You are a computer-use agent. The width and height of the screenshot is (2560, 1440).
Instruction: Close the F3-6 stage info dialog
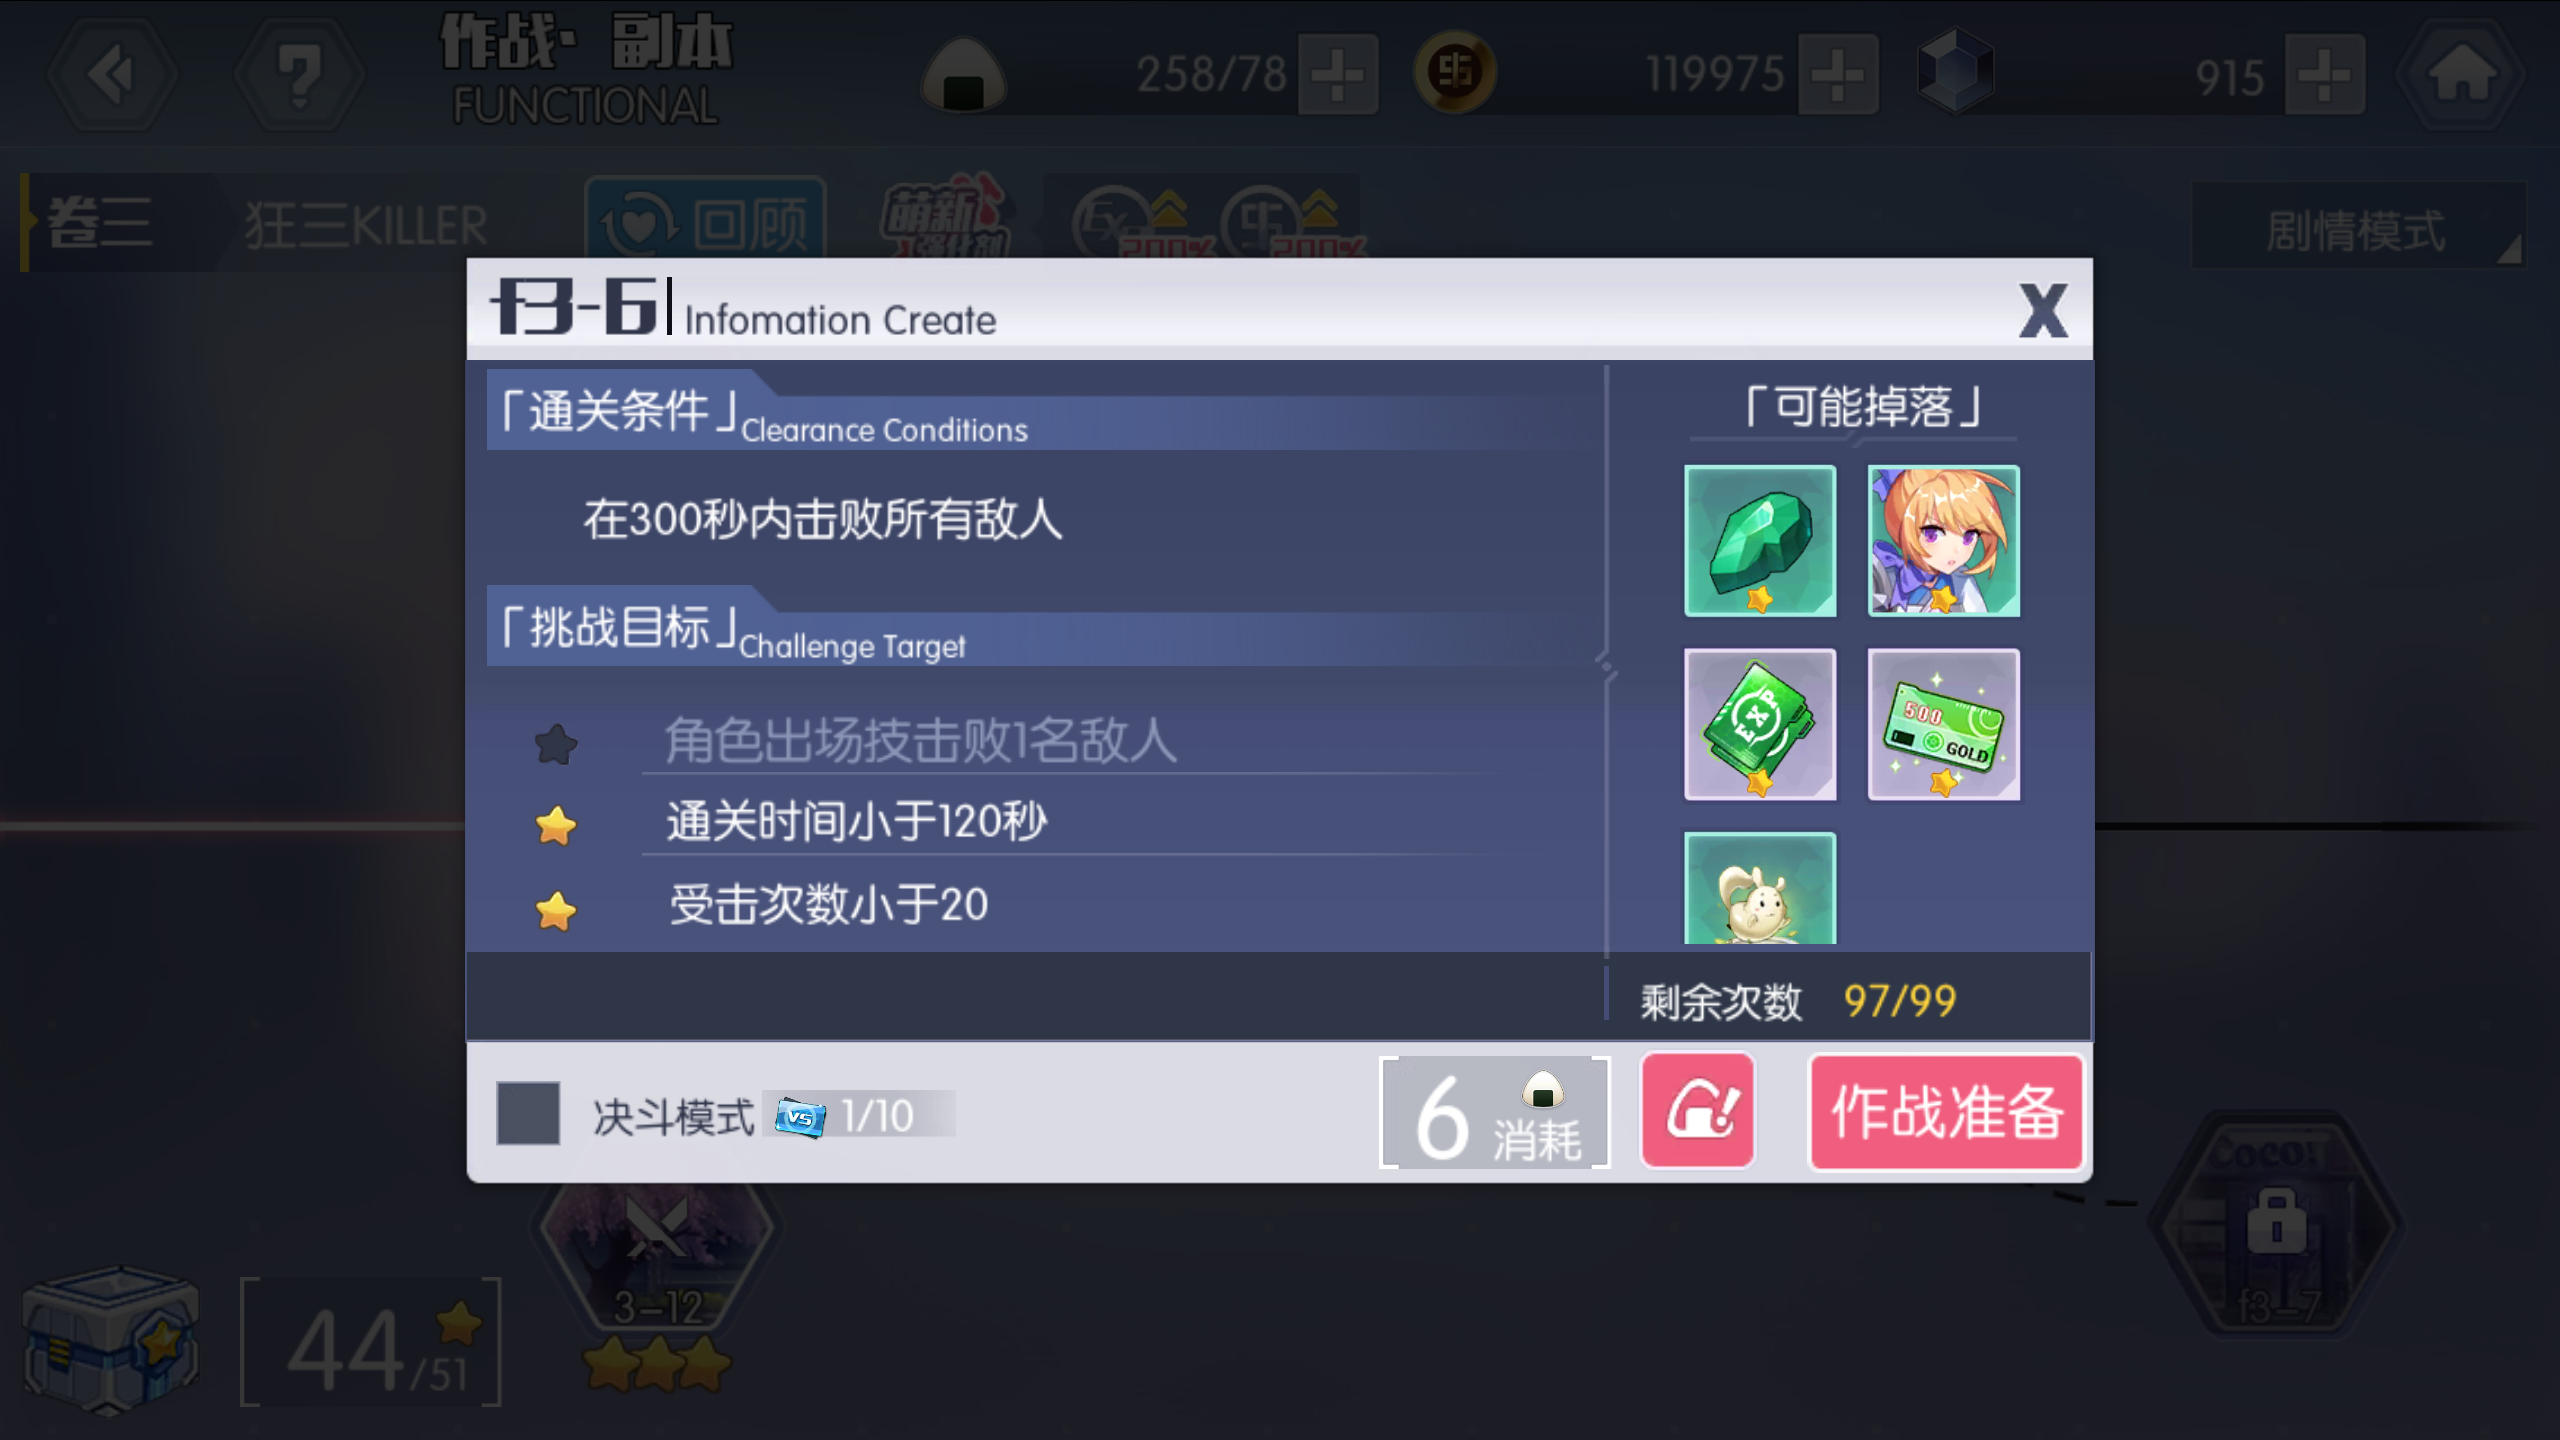2043,311
